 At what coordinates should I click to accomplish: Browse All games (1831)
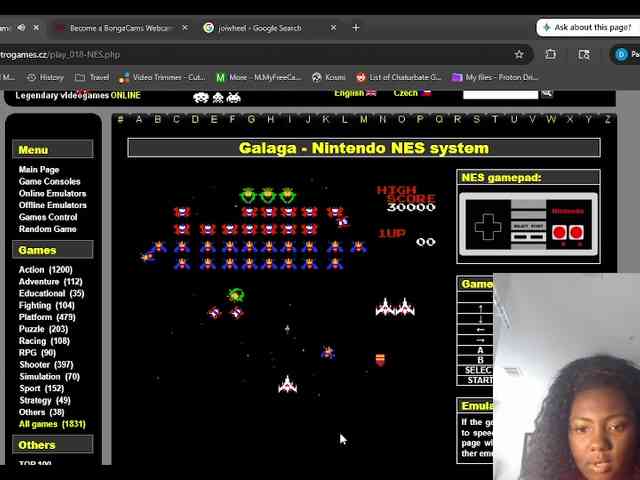[52, 424]
